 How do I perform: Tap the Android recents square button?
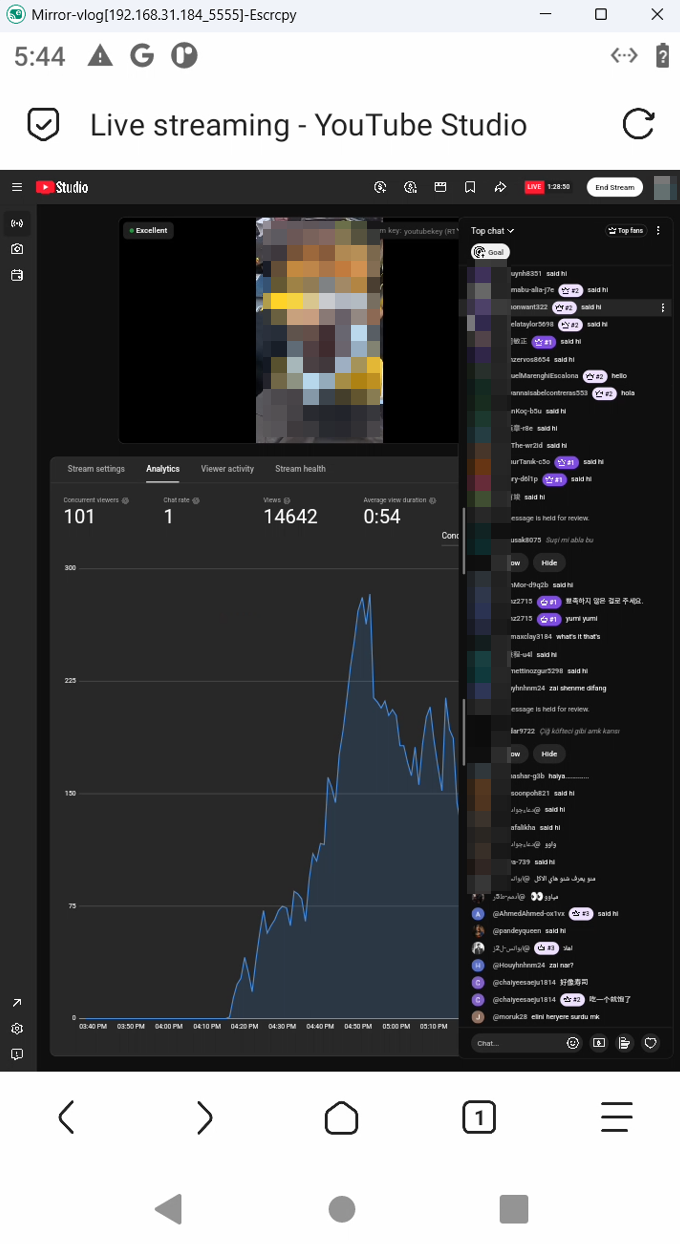[513, 1209]
